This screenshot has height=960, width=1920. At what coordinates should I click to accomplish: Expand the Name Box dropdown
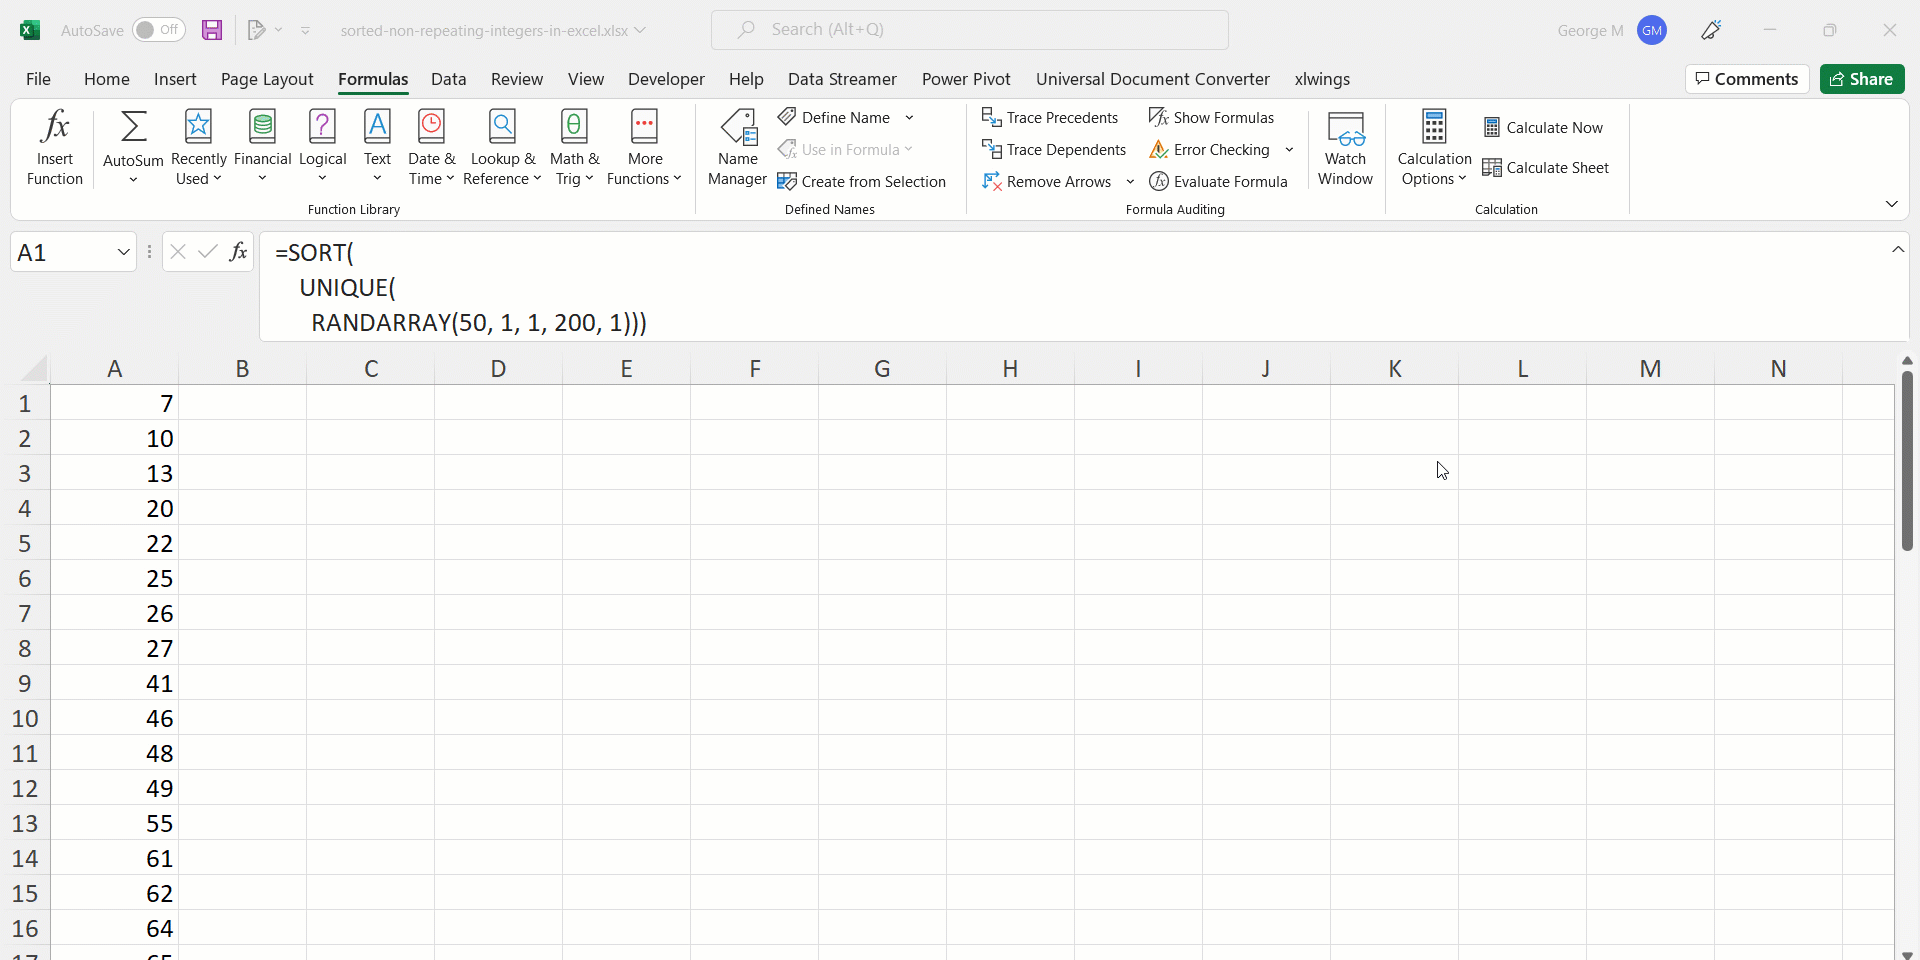[123, 252]
